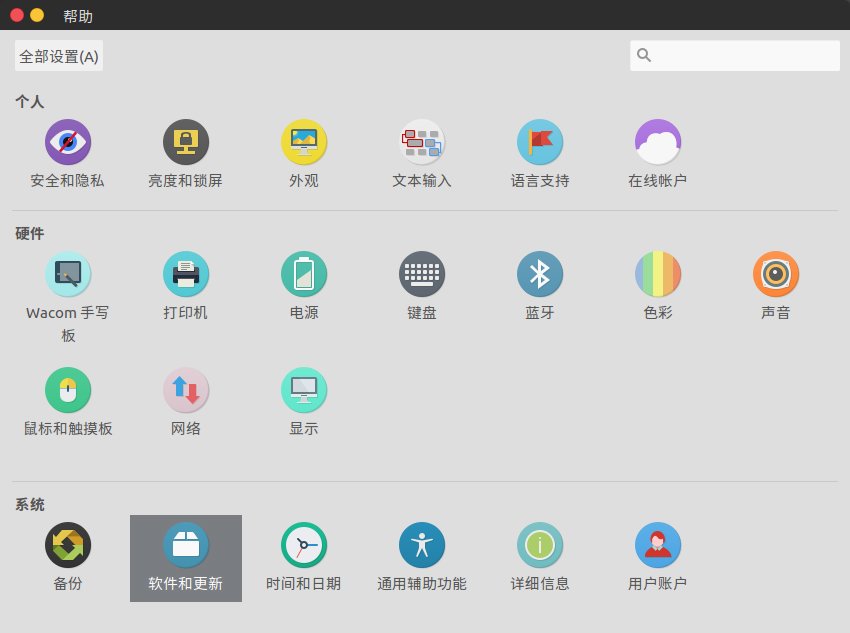Screen dimensions: 850x633
Task: Minimize window using the yellow button
Action: pos(37,15)
